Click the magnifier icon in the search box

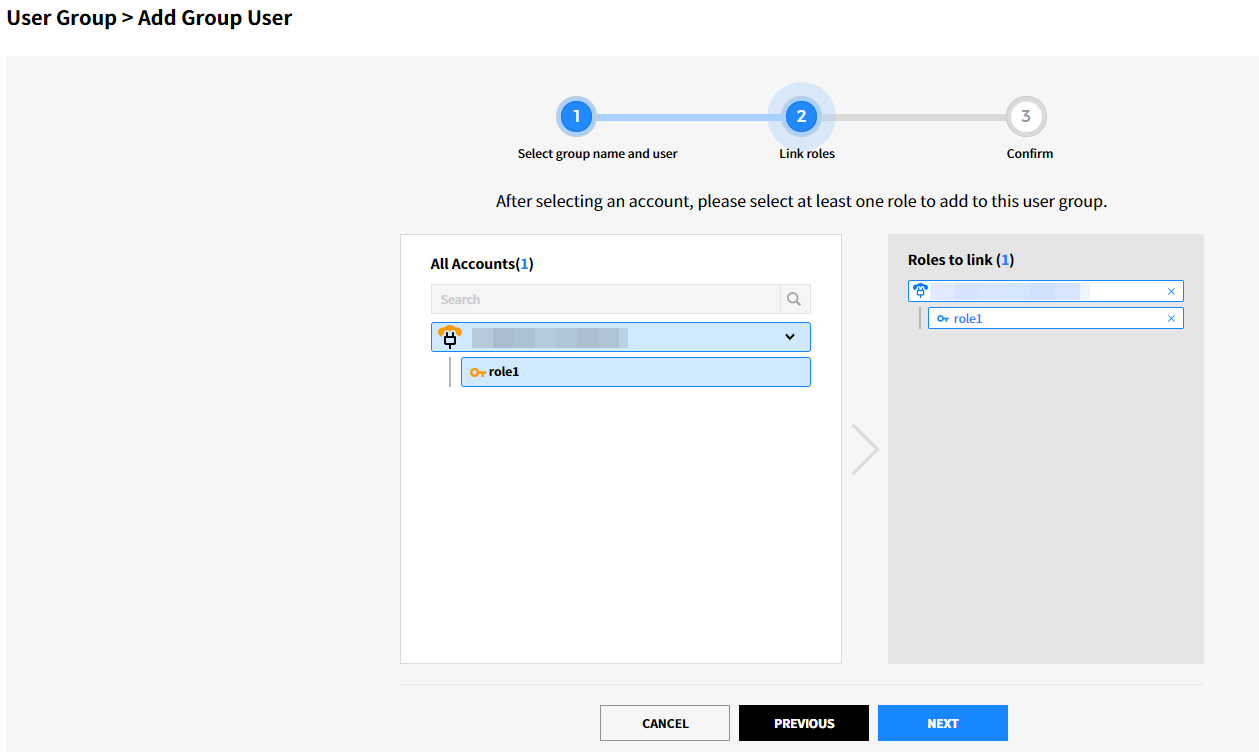pos(794,299)
